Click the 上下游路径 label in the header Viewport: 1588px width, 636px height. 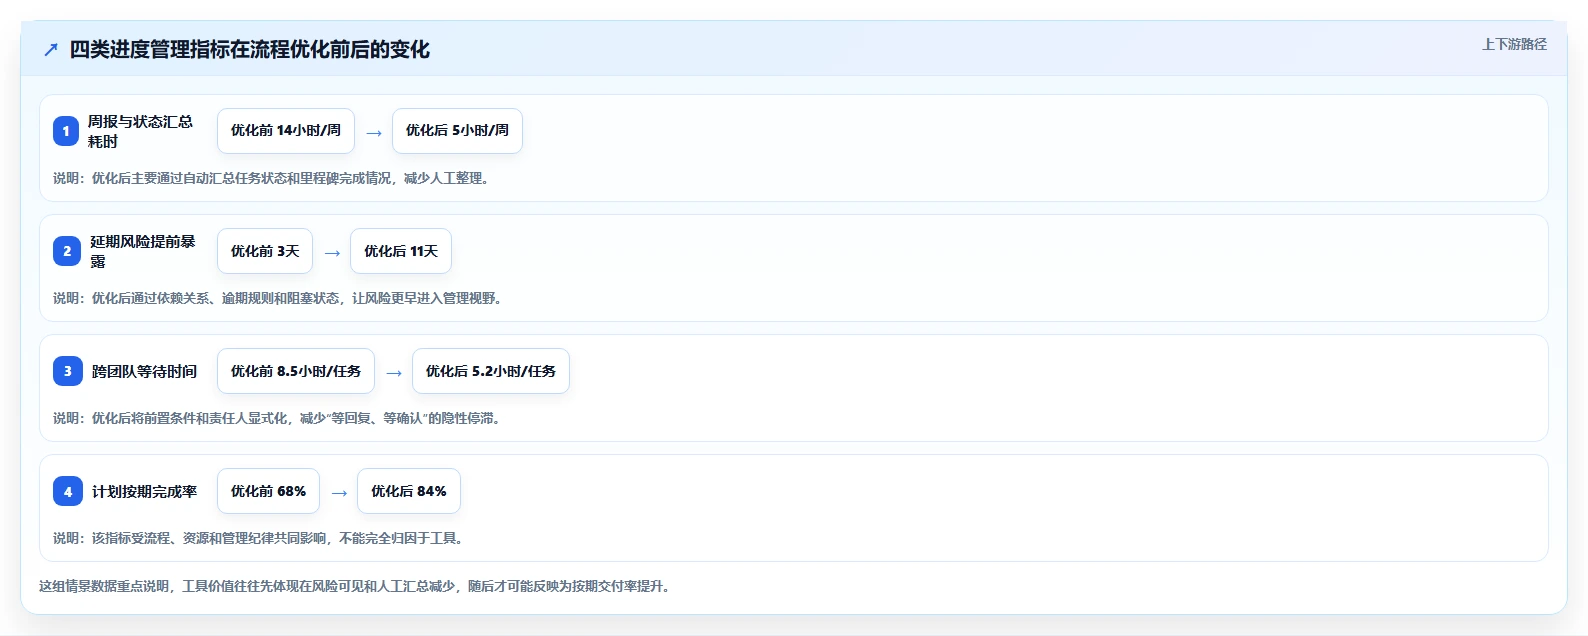pos(1514,45)
